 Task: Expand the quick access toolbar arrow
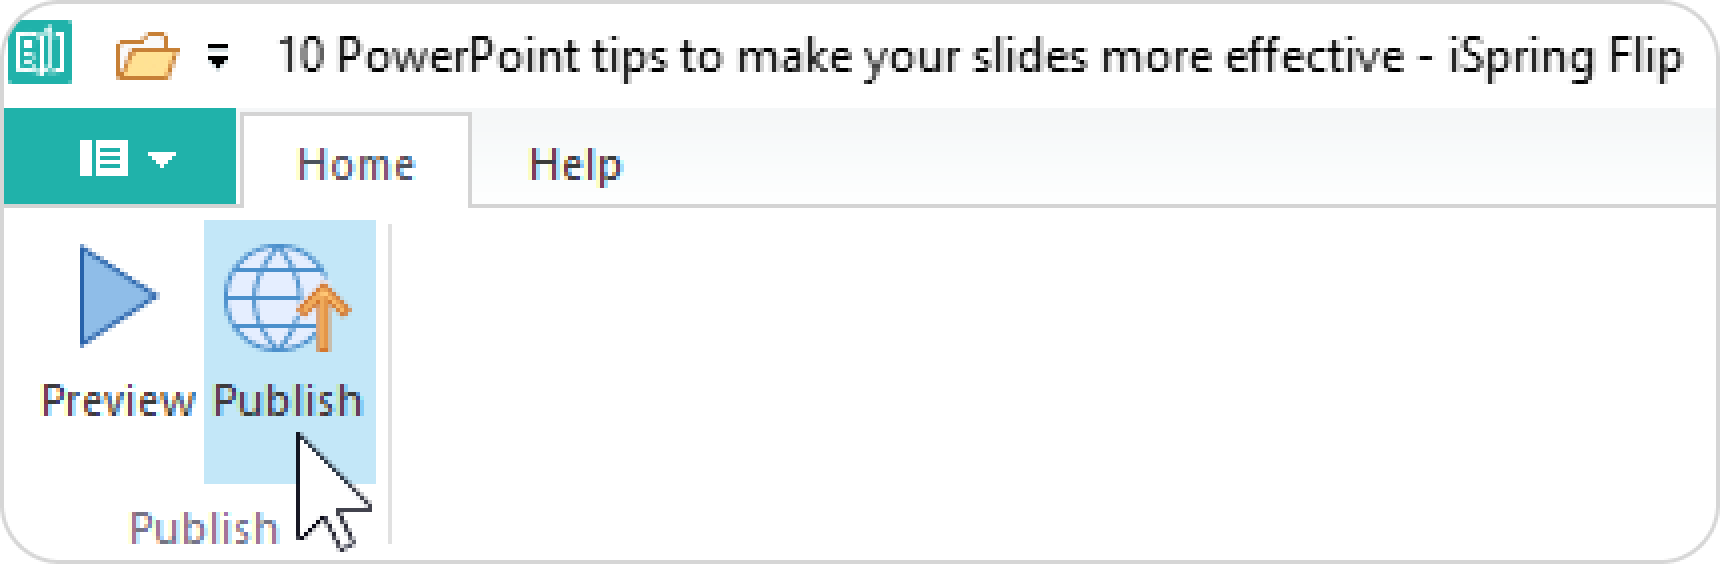click(x=218, y=58)
